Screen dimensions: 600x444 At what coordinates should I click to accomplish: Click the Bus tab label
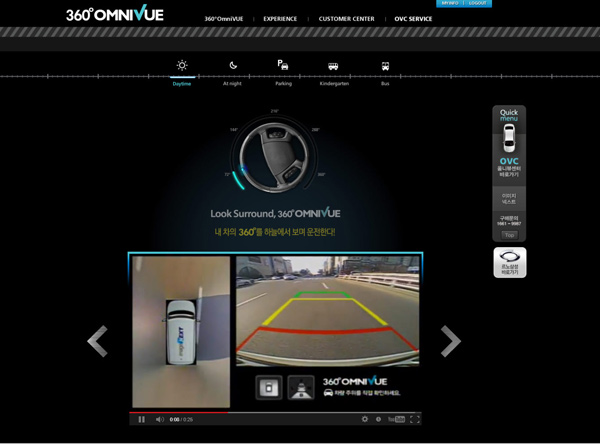[x=385, y=83]
